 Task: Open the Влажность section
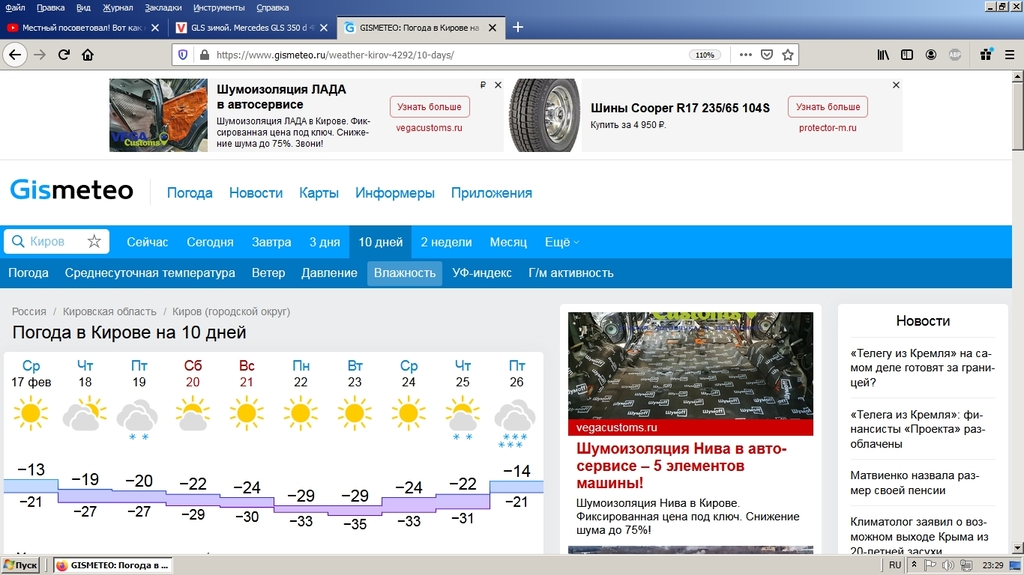(404, 273)
